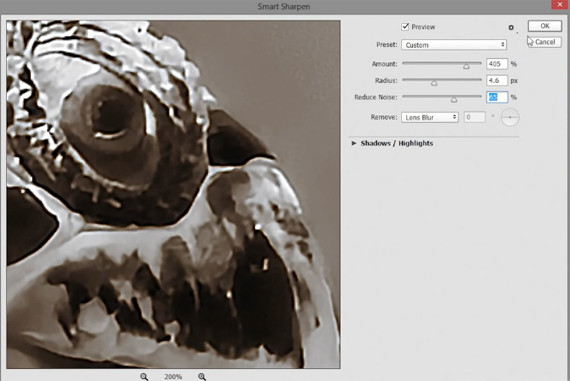The width and height of the screenshot is (570, 381).
Task: Click the 200% zoom level text
Action: 173,377
